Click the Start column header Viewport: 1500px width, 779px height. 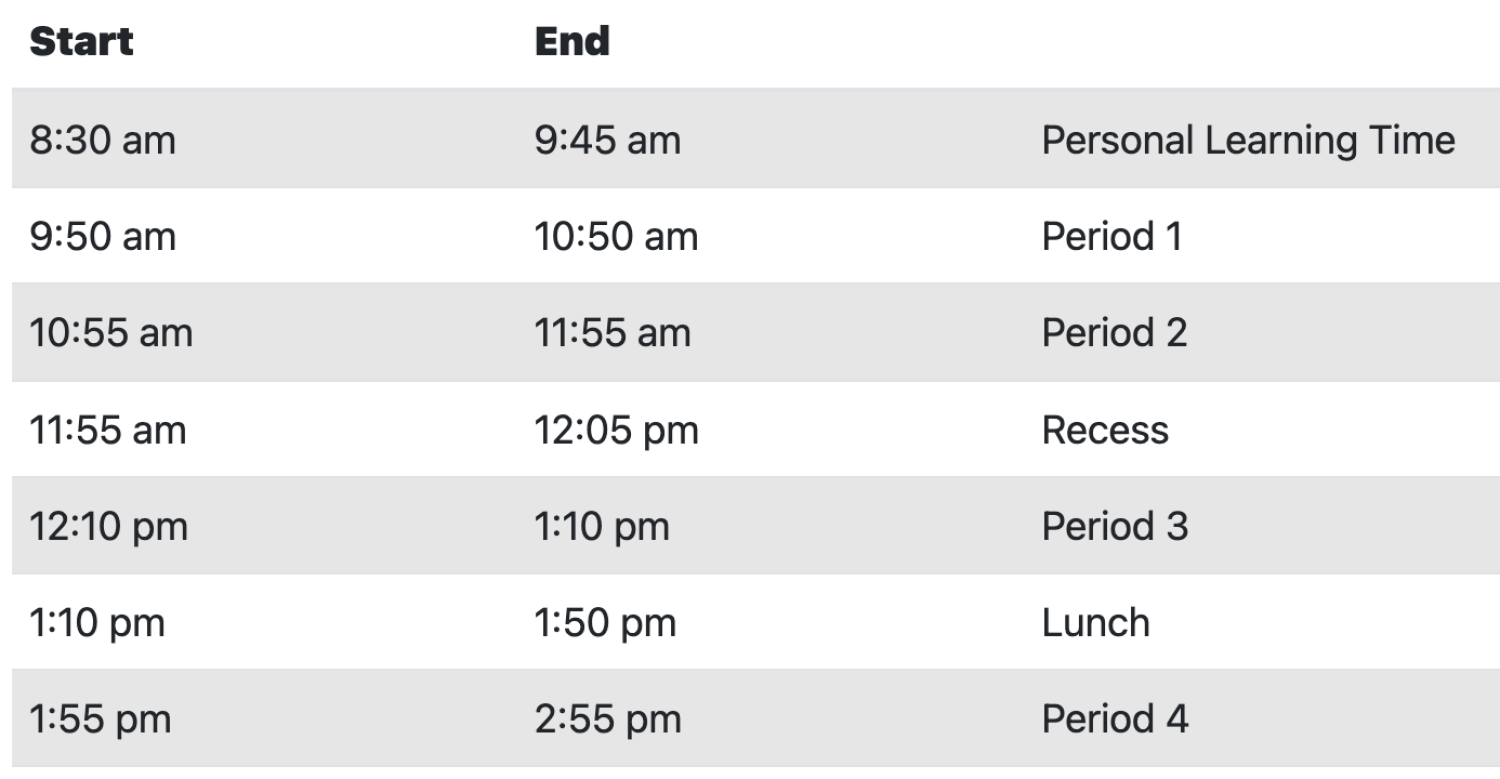pos(81,42)
